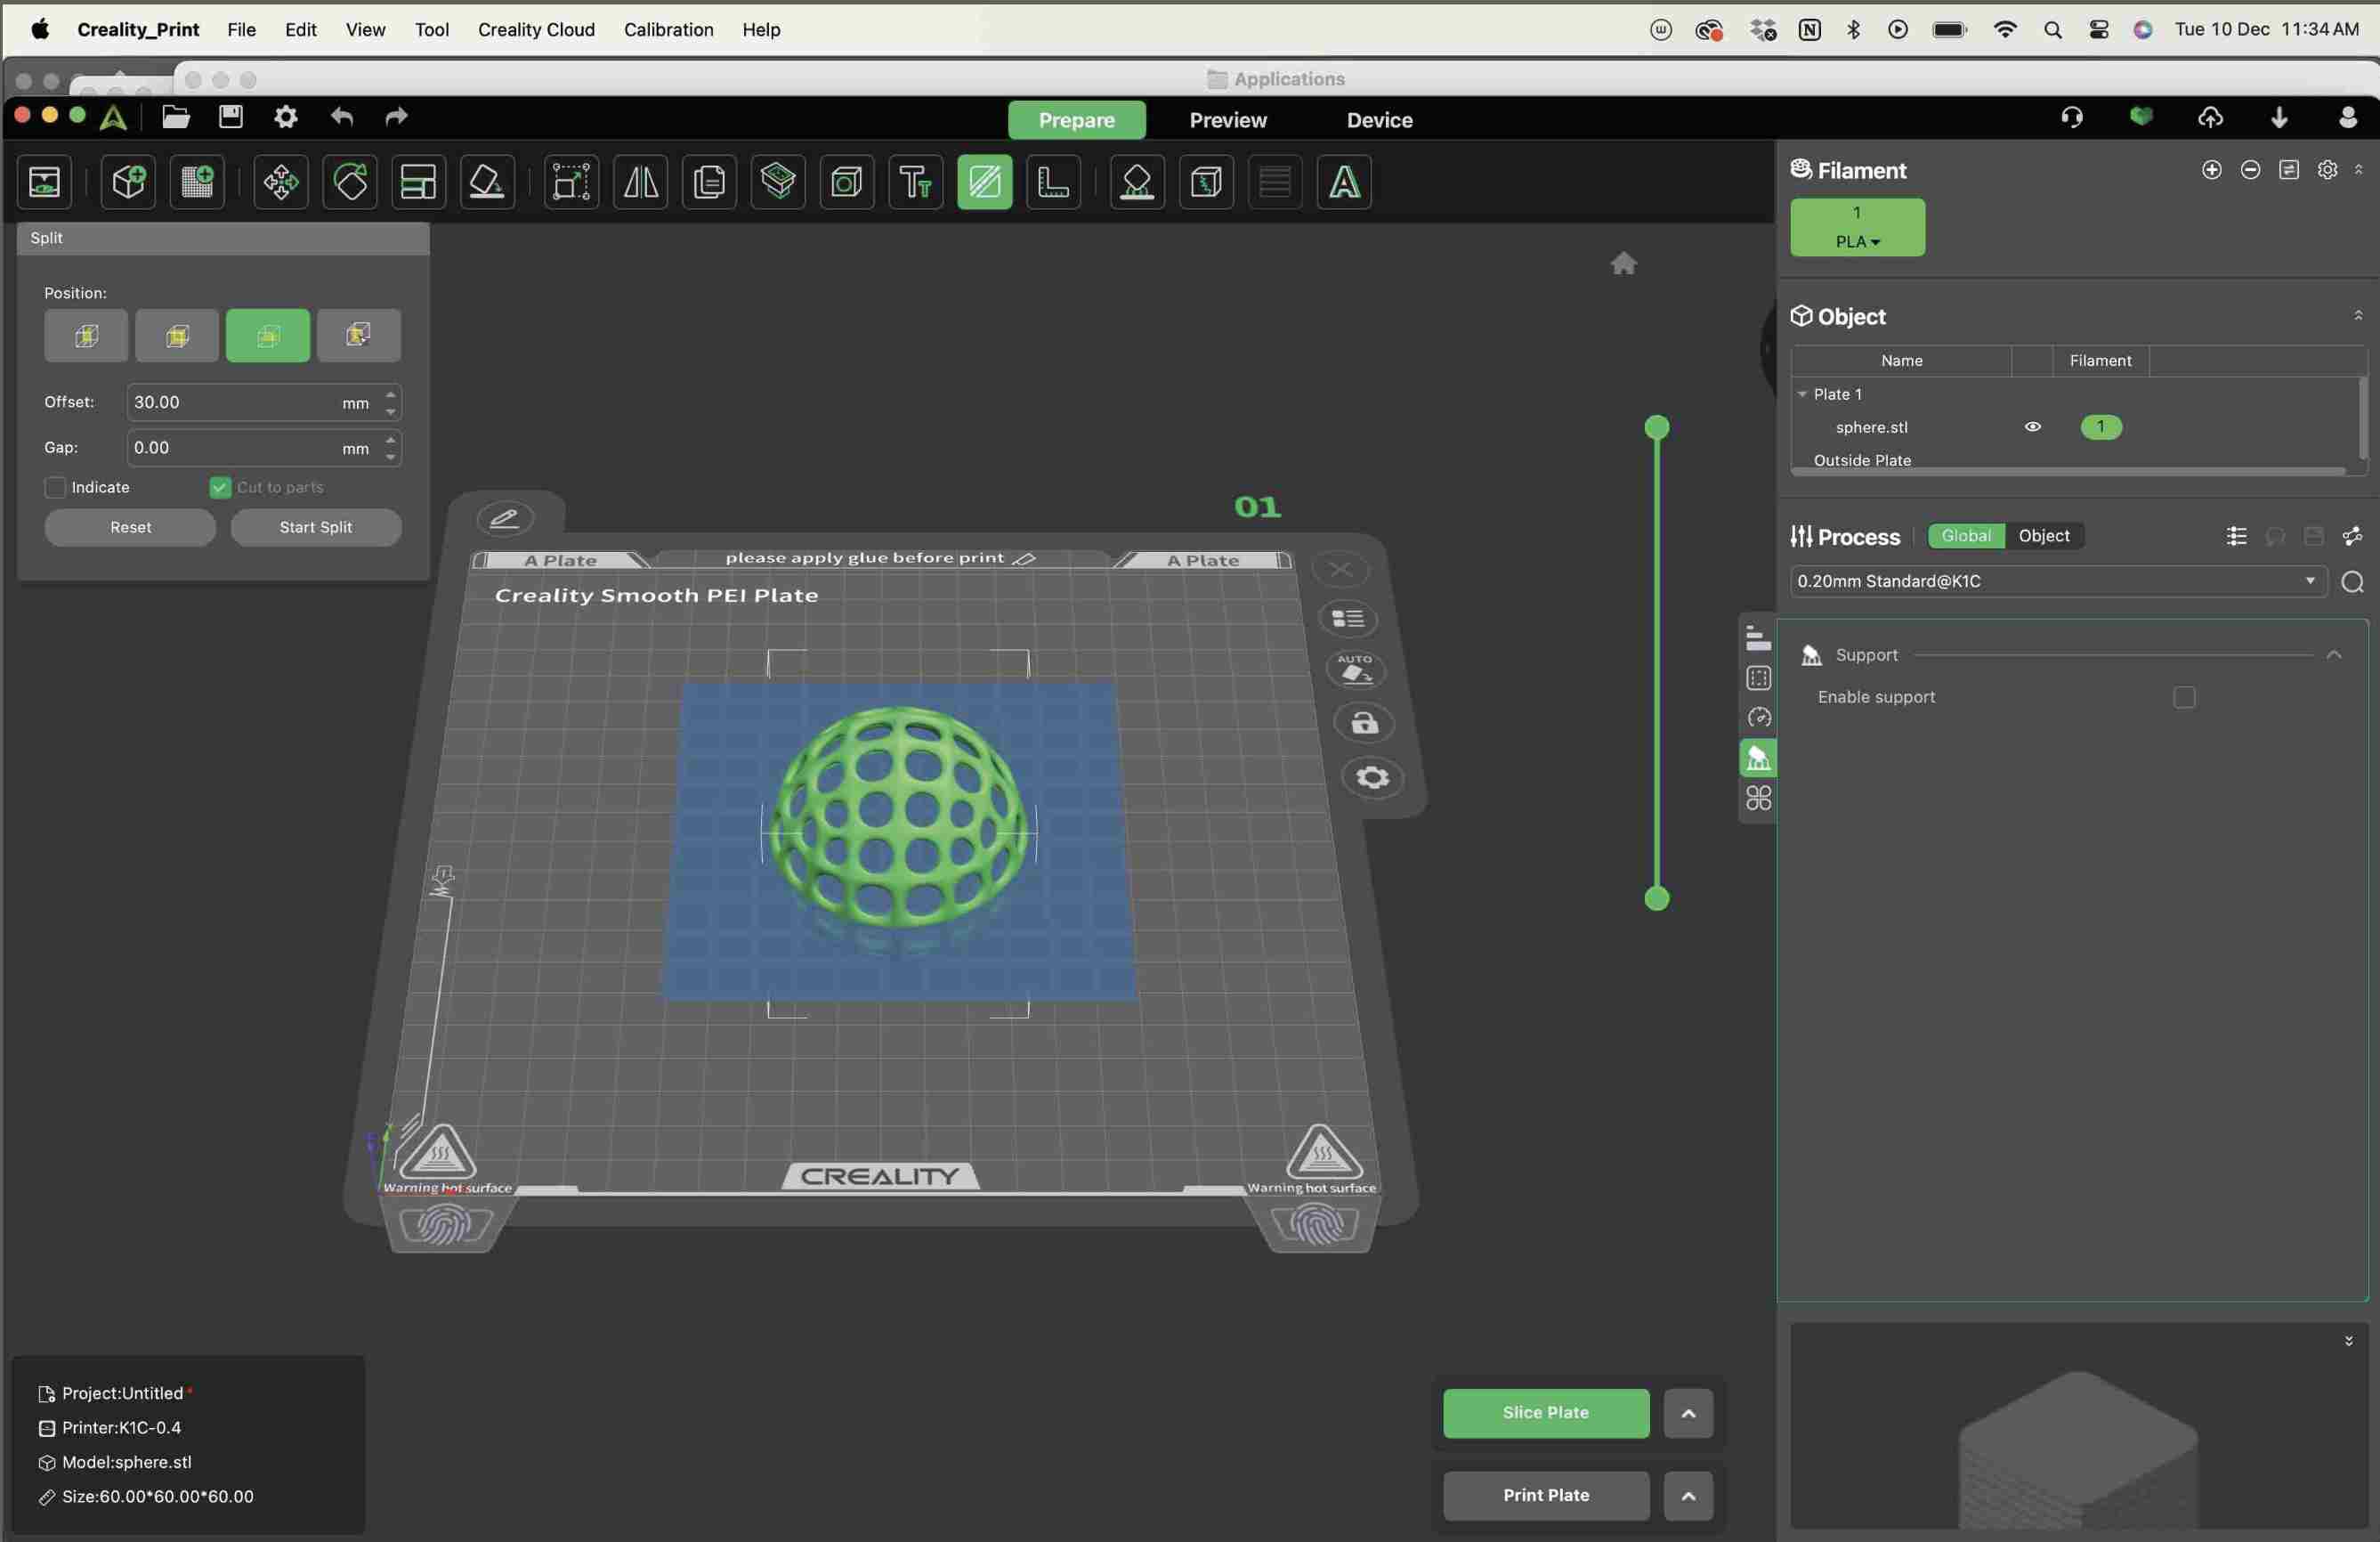Open the Seam Painting cube tool
Image resolution: width=2380 pixels, height=1542 pixels.
click(x=1207, y=182)
